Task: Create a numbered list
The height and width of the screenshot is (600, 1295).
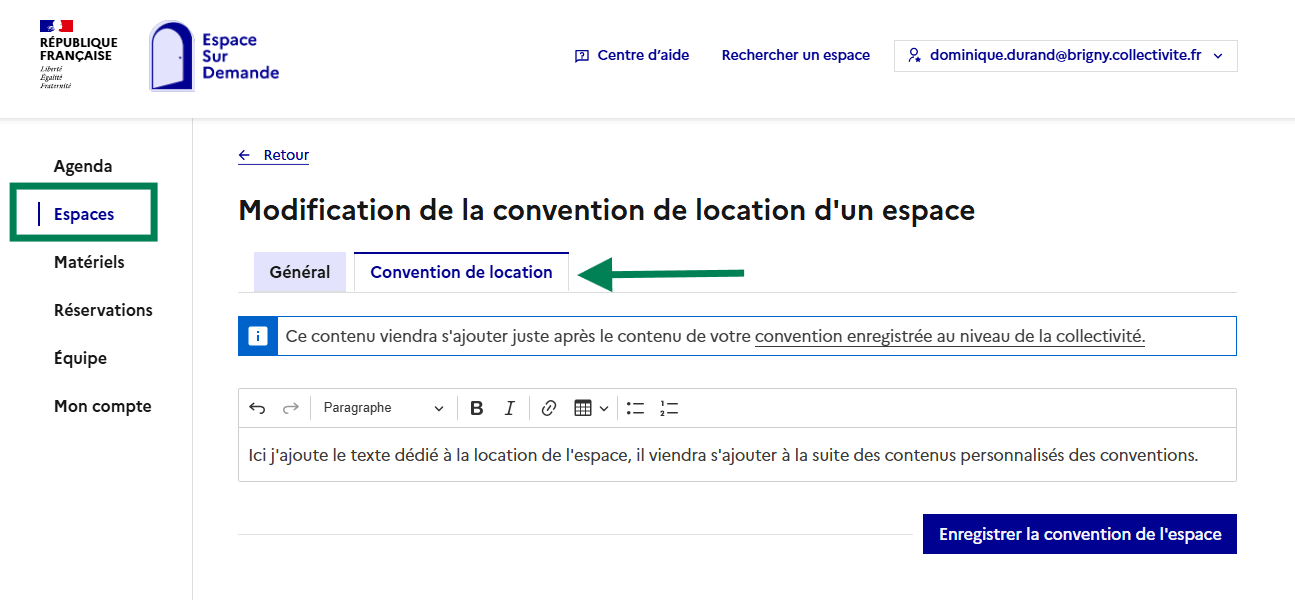Action: (669, 408)
